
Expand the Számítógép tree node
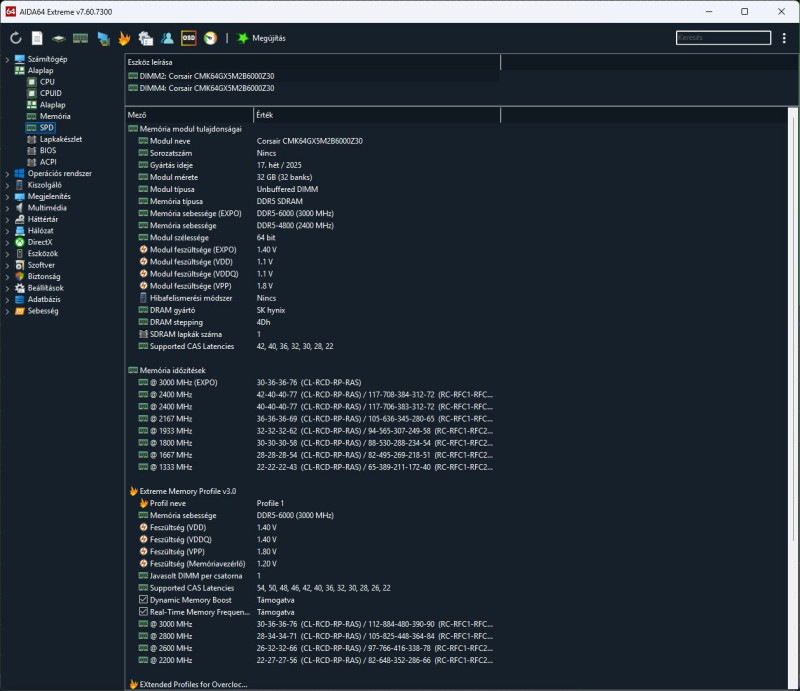[7, 59]
